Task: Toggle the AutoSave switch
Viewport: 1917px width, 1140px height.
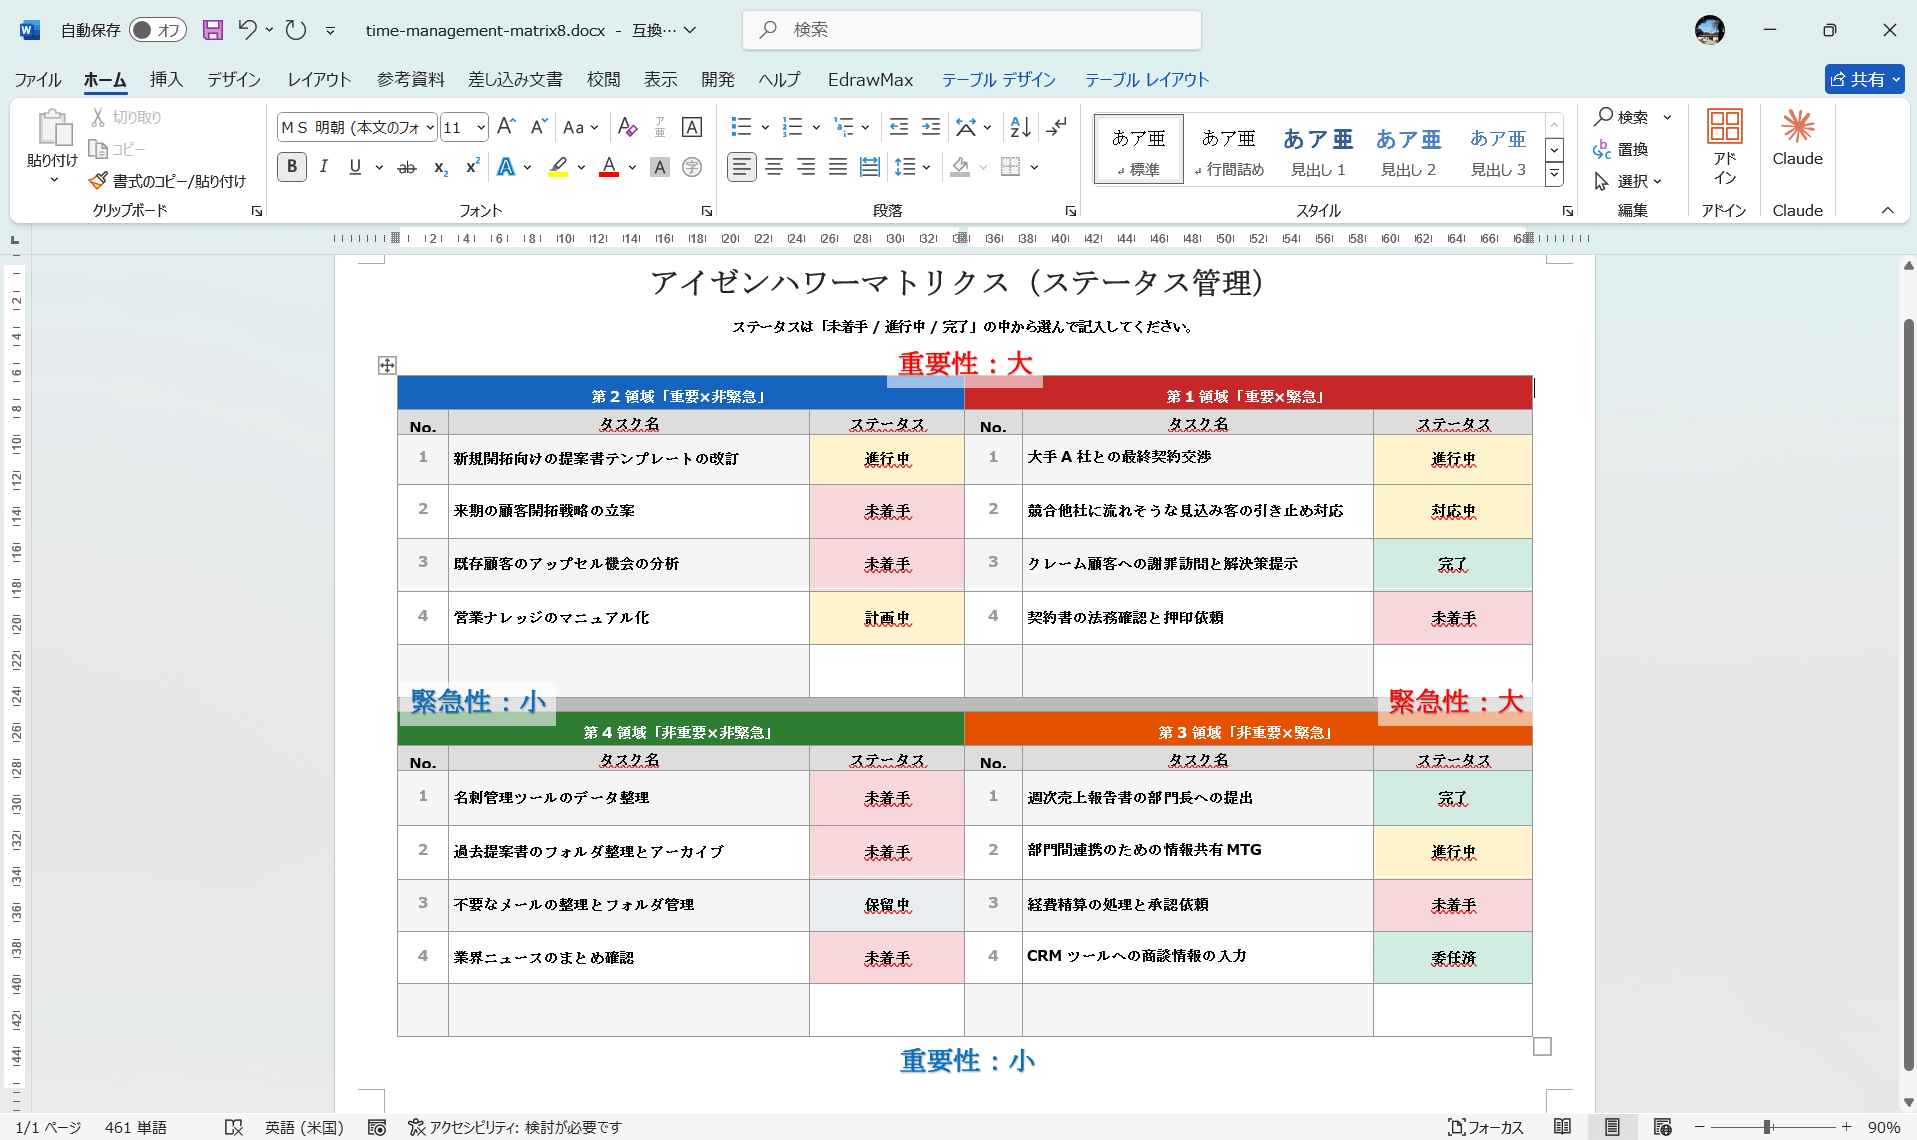Action: pos(158,30)
